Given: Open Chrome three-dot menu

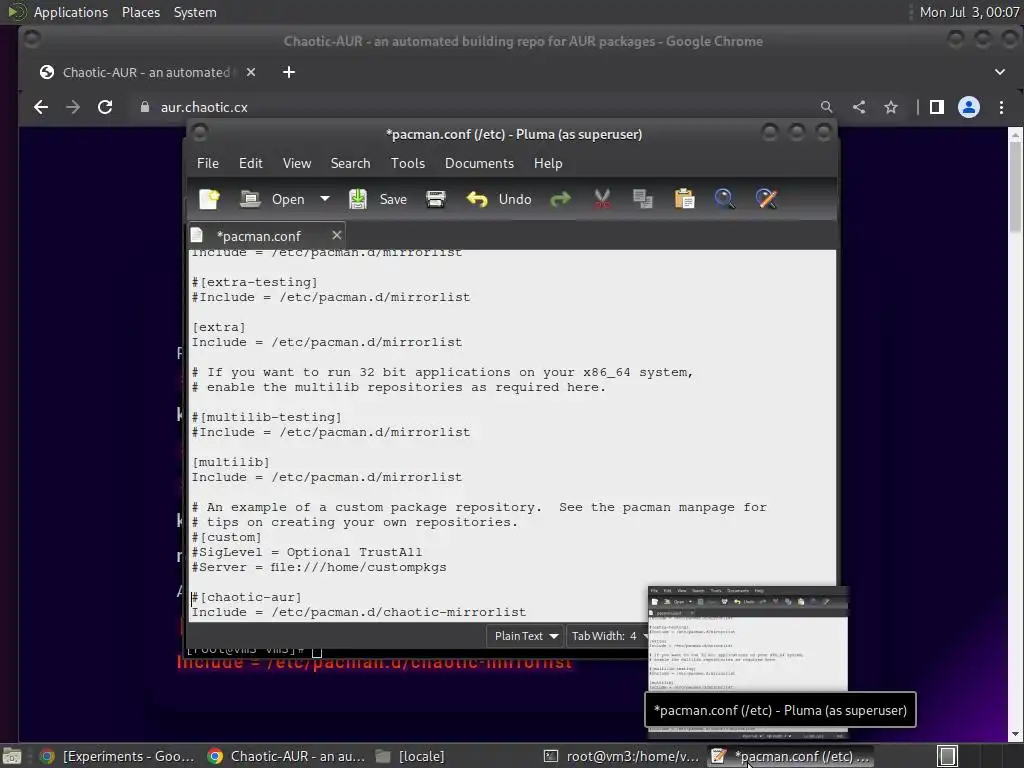Looking at the screenshot, I should (1001, 107).
